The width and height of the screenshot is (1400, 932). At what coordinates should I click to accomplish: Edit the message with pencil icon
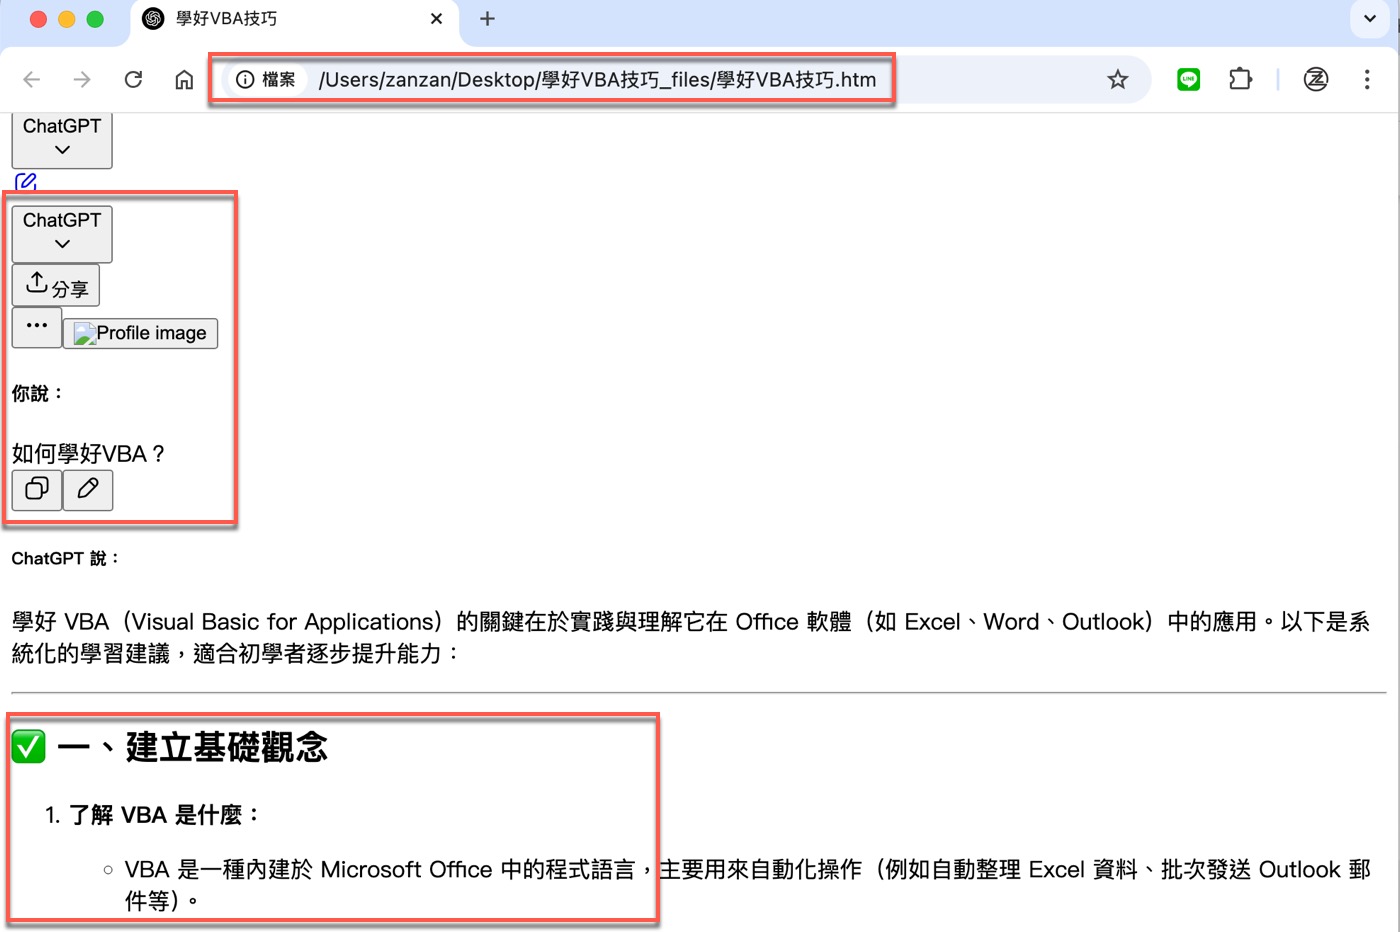88,490
